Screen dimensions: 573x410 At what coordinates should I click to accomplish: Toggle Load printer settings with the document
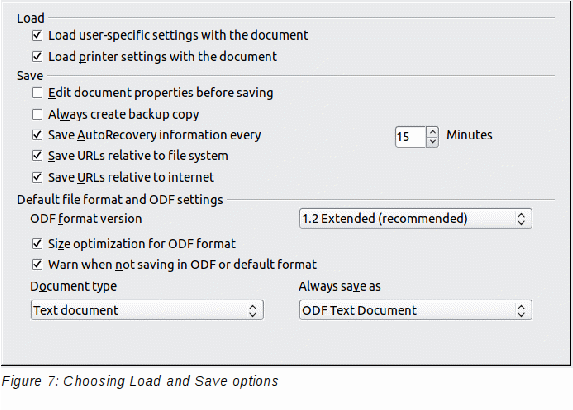point(37,57)
